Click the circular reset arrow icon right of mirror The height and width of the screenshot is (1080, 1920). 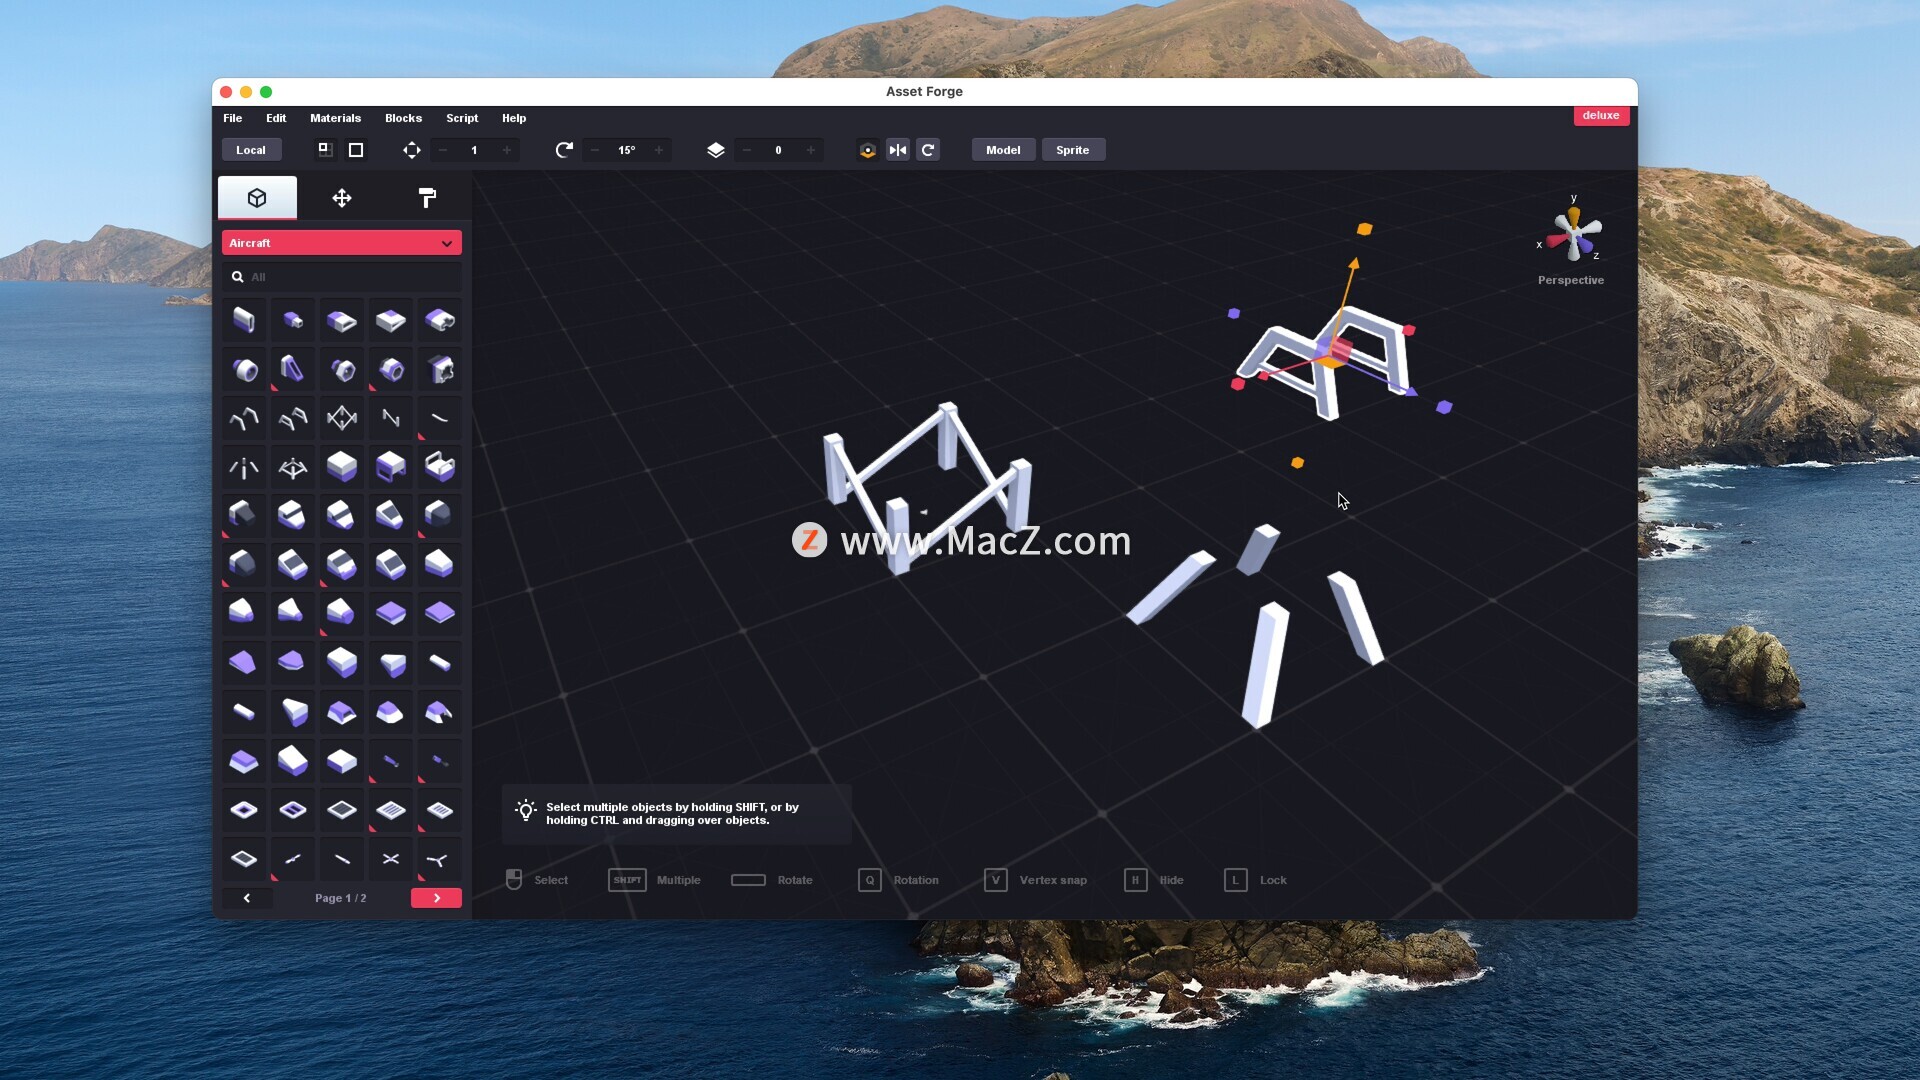(928, 150)
